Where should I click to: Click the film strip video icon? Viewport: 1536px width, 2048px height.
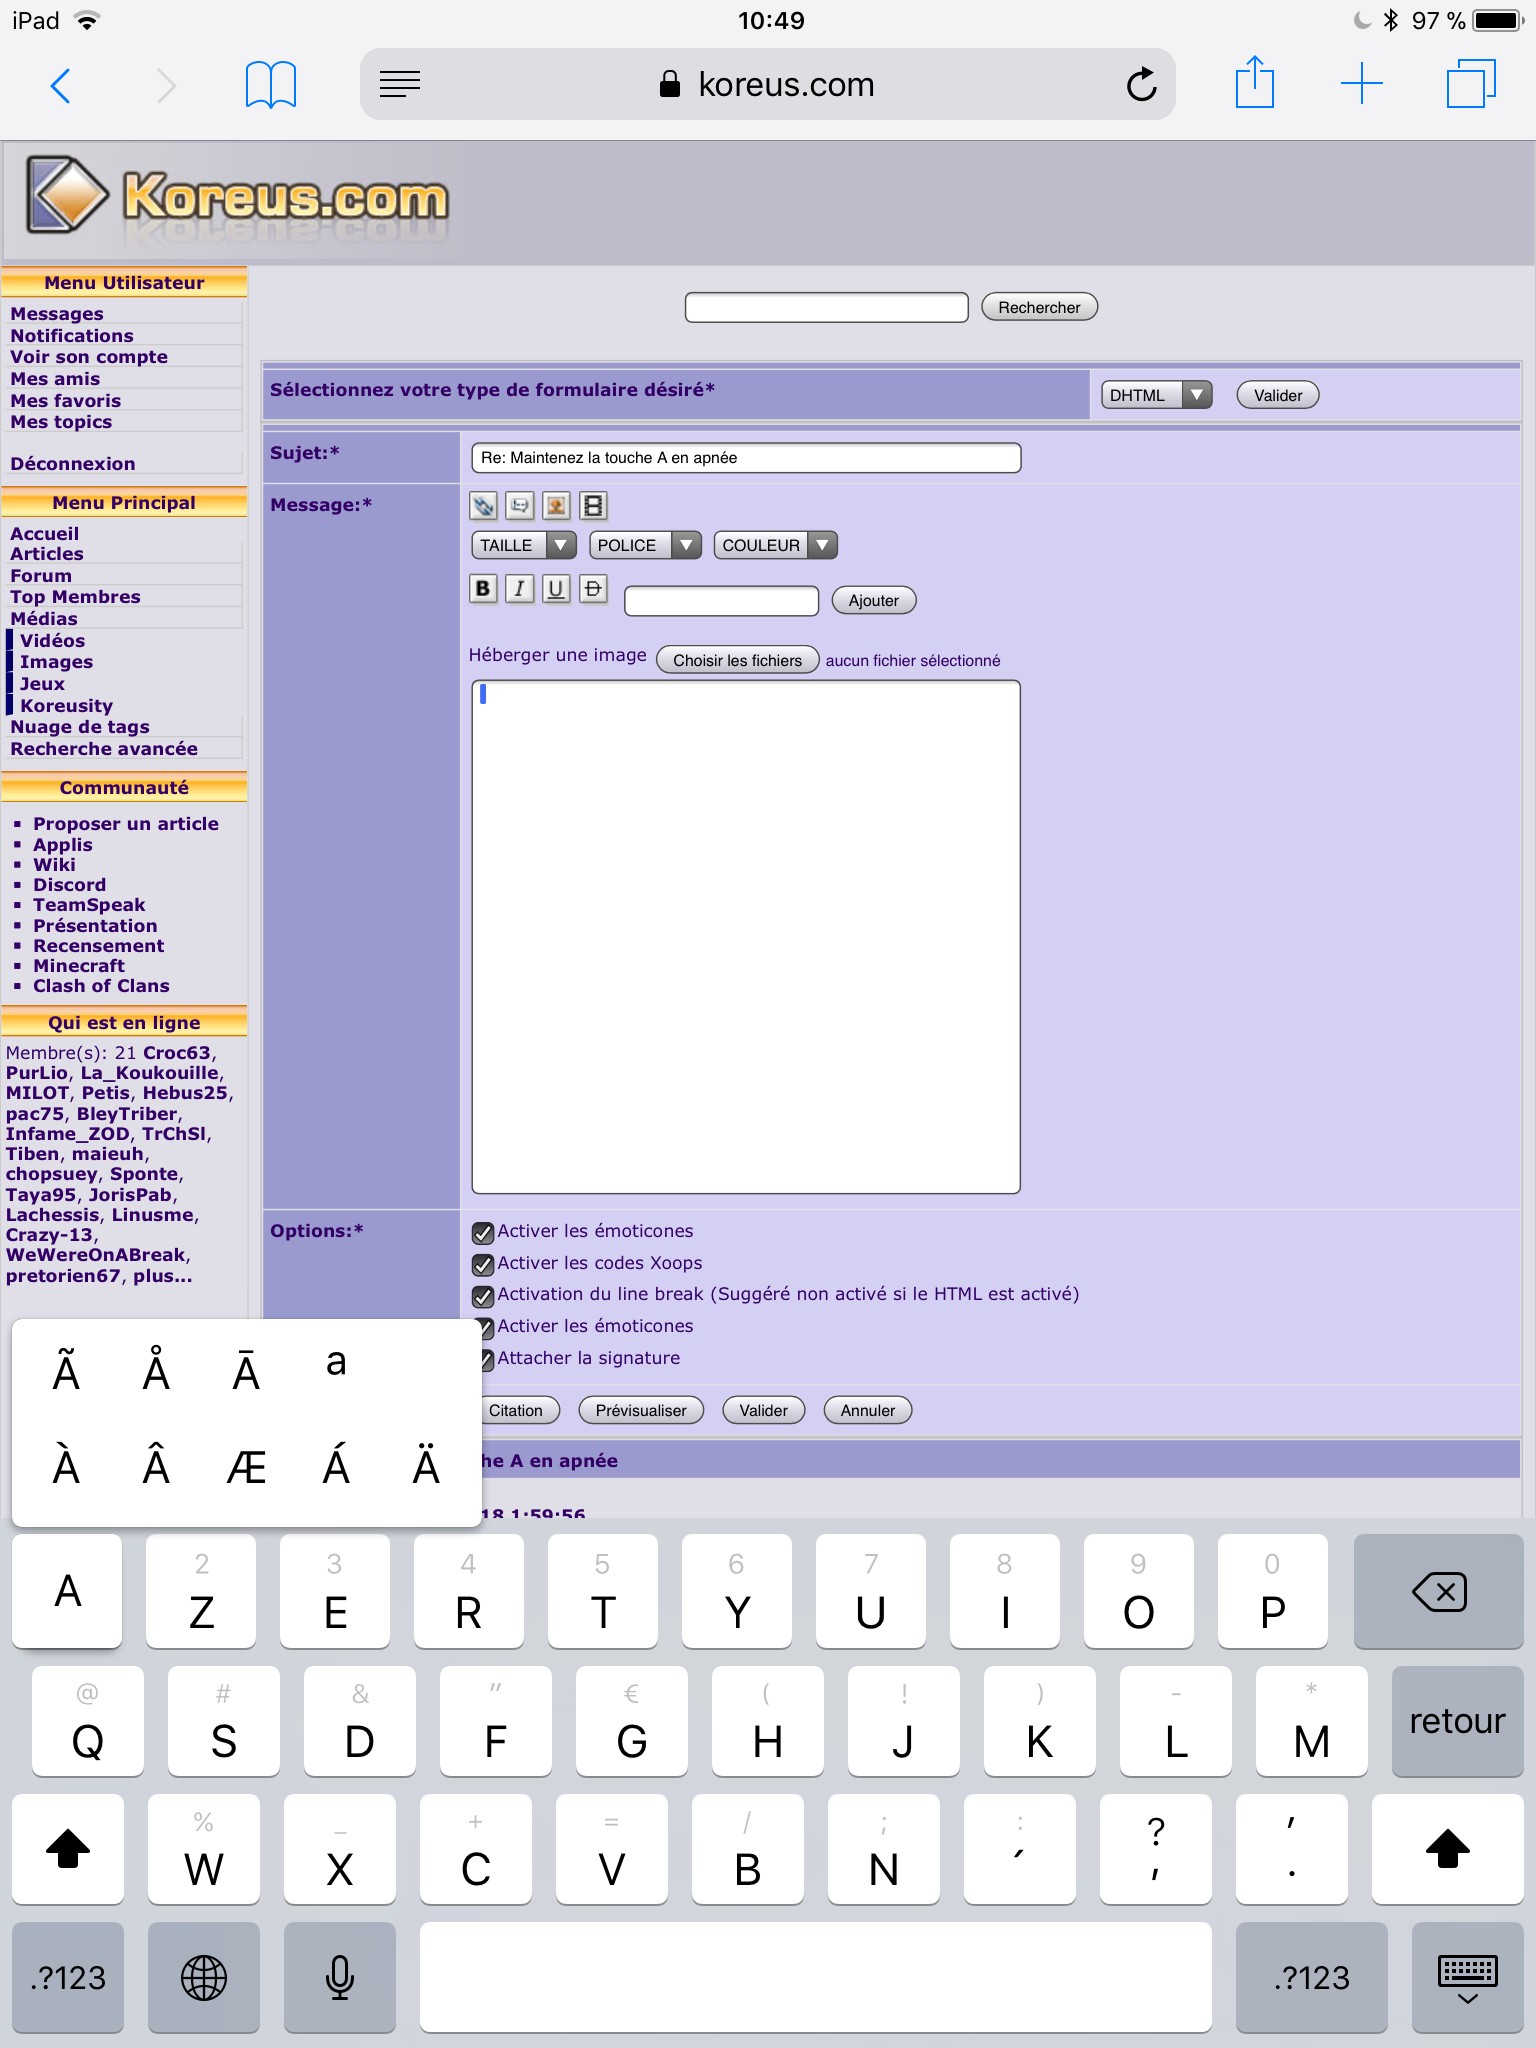point(594,506)
